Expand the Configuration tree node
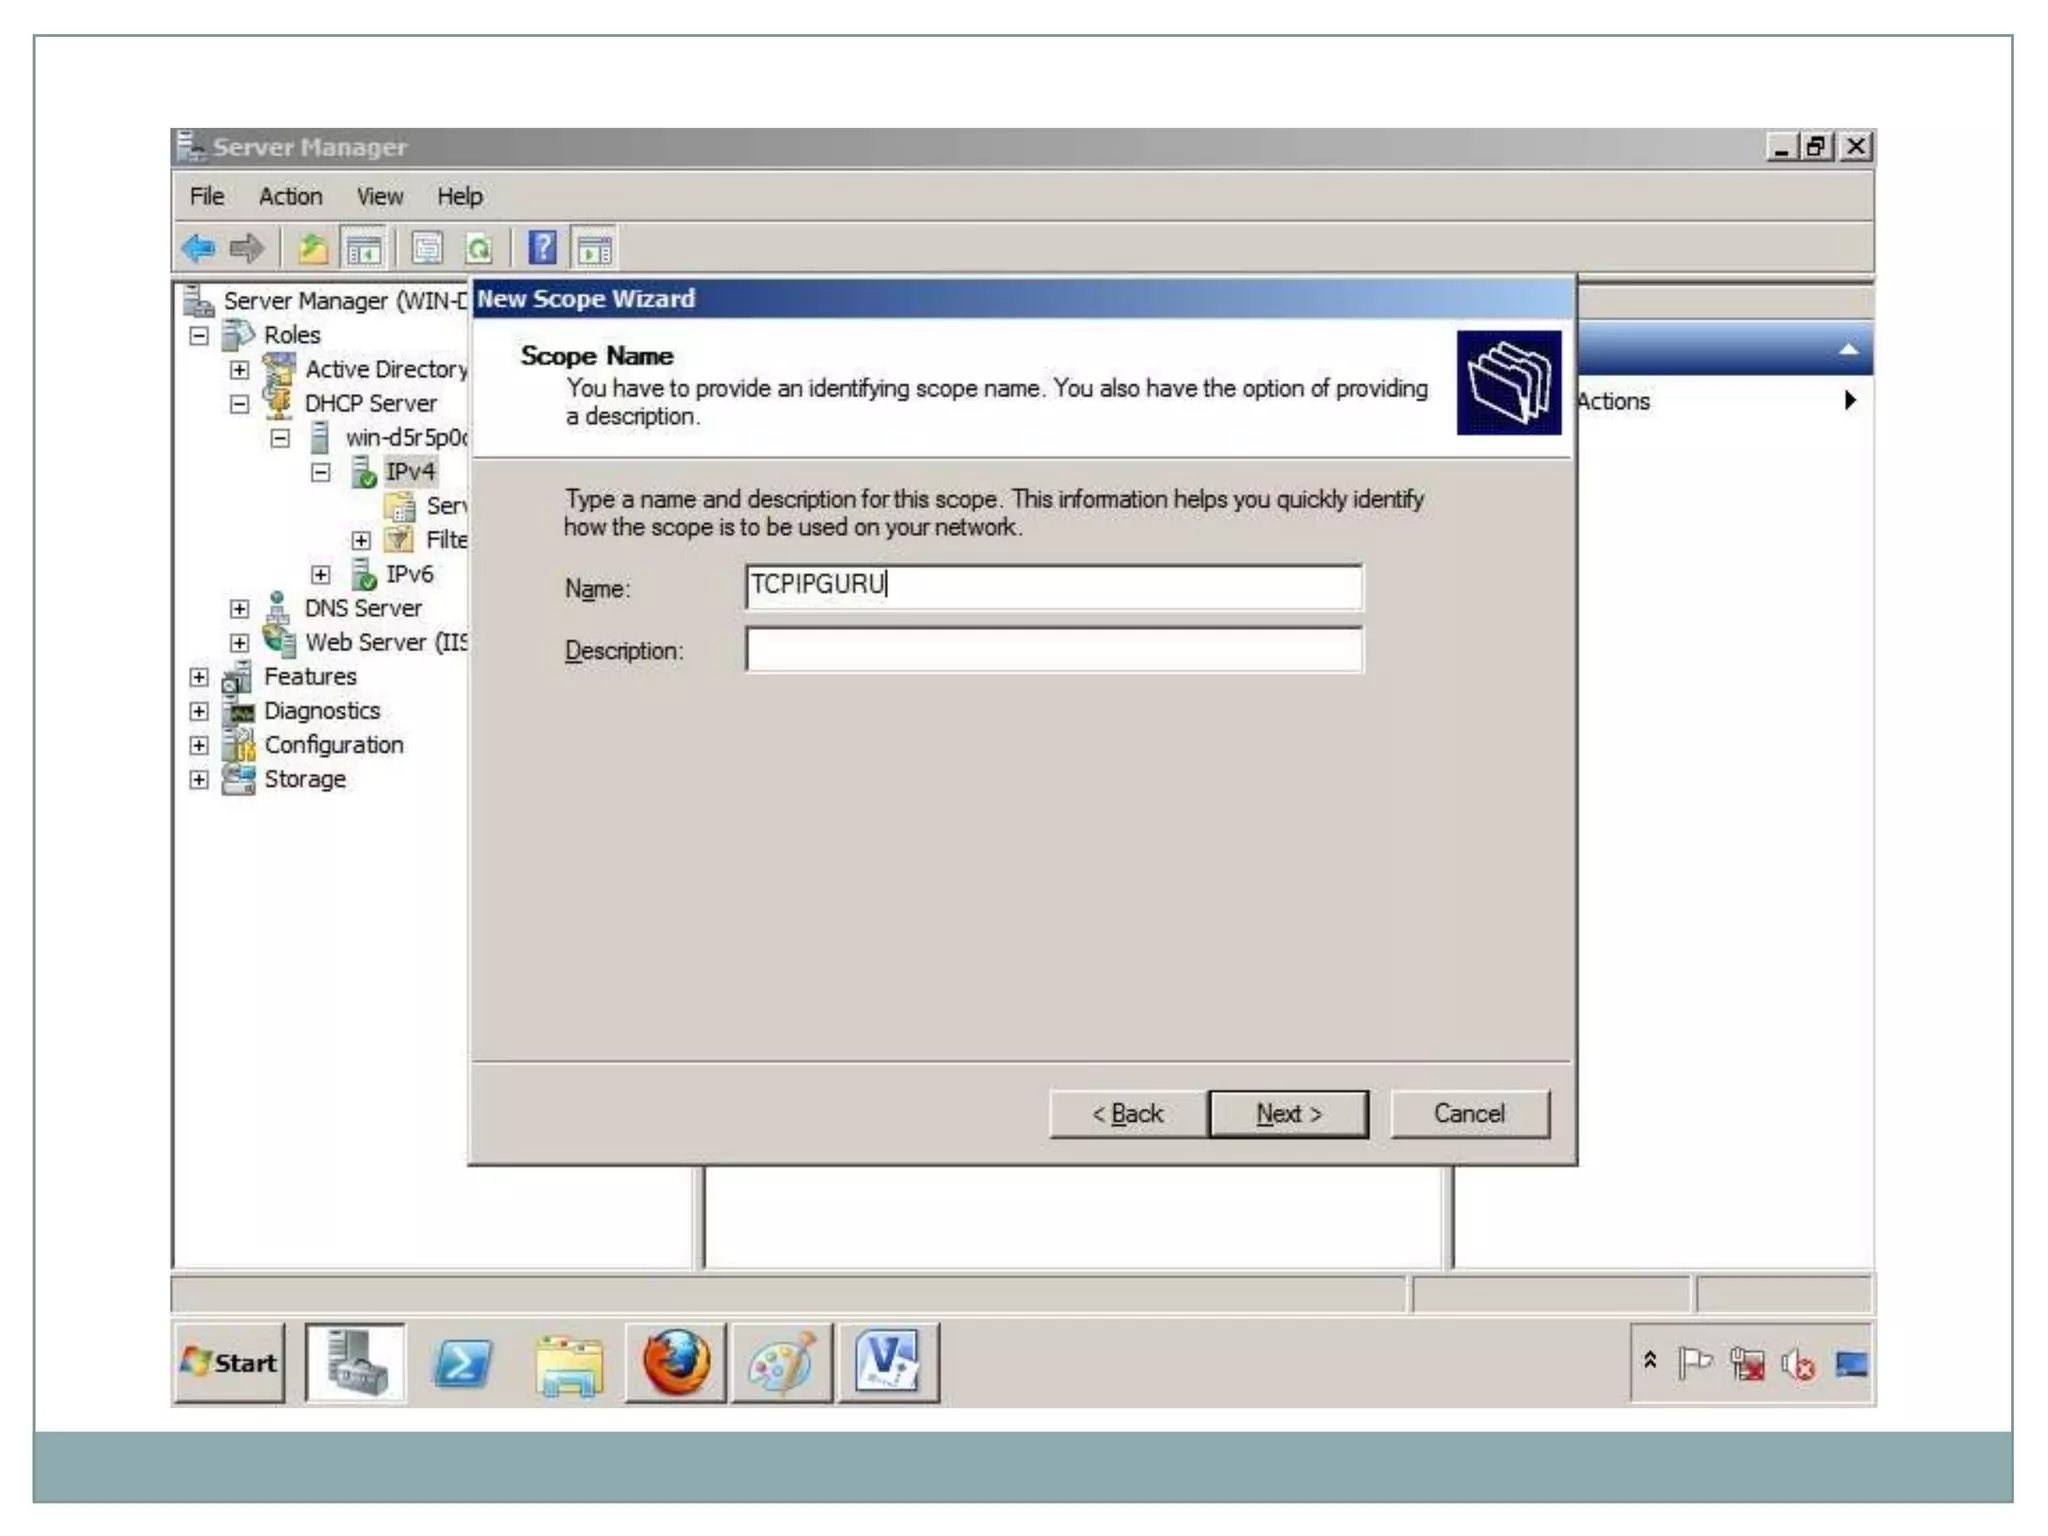Viewport: 2048px width, 1536px height. pyautogui.click(x=199, y=745)
